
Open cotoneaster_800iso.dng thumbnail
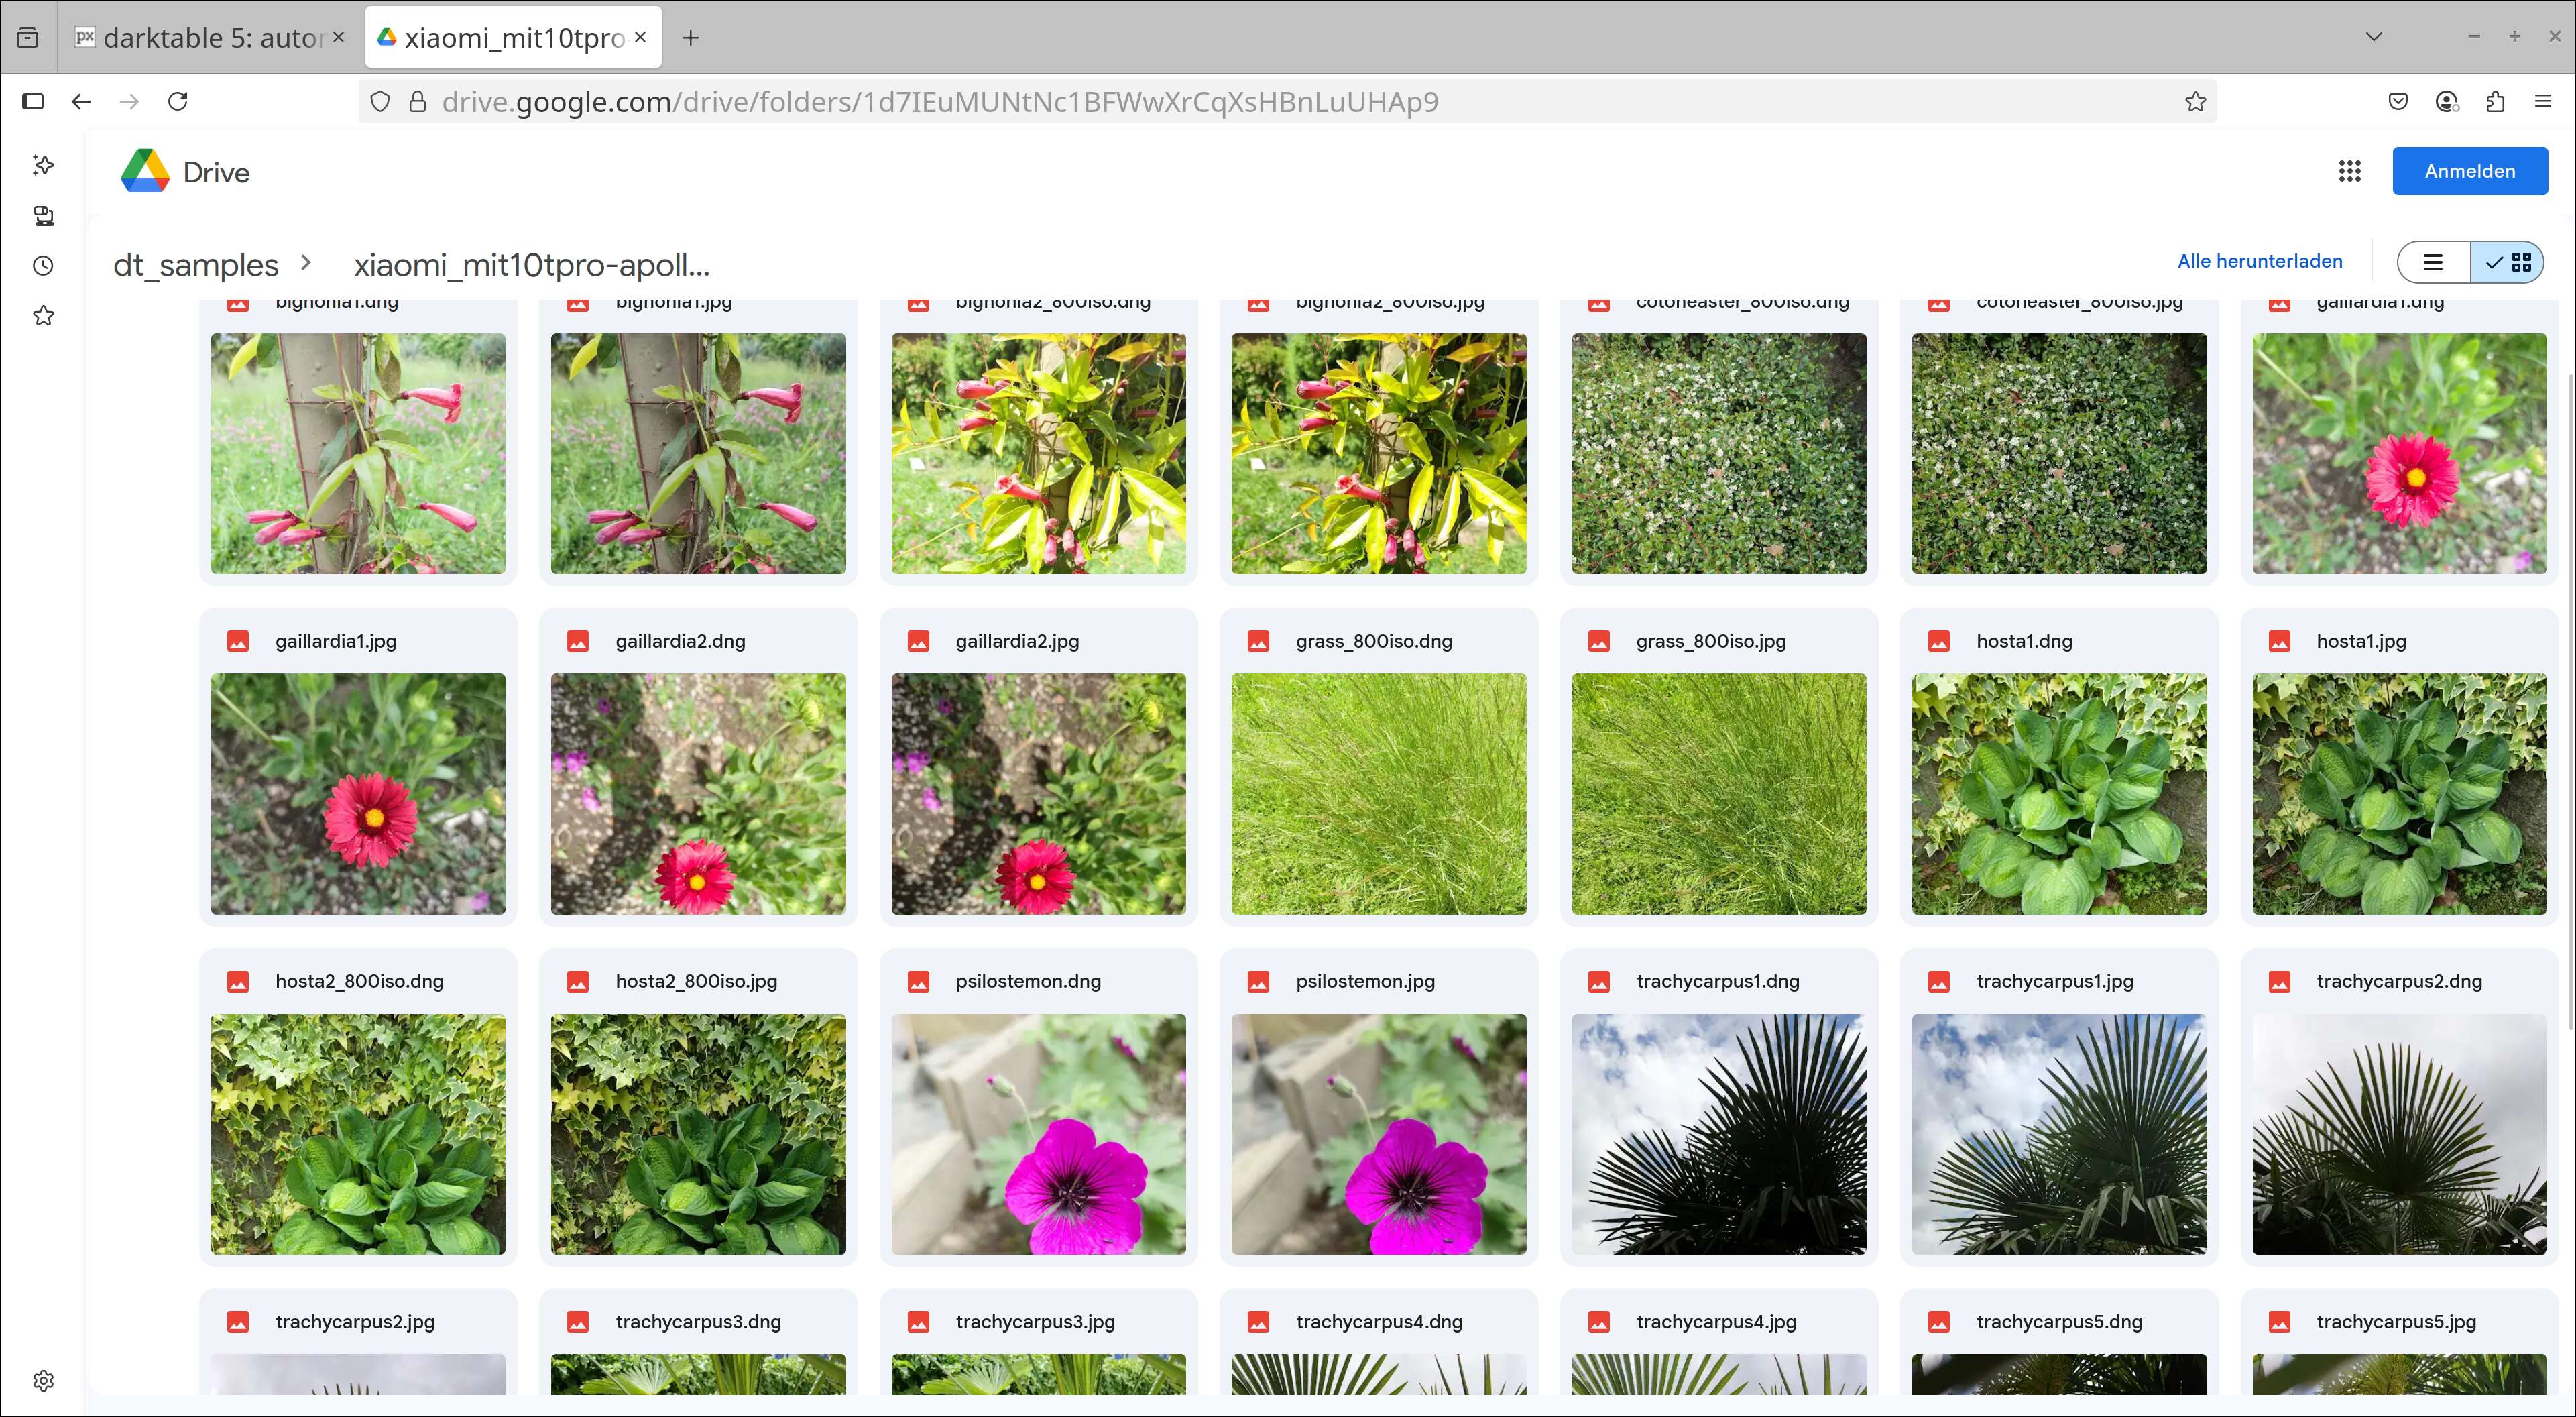click(x=1719, y=453)
